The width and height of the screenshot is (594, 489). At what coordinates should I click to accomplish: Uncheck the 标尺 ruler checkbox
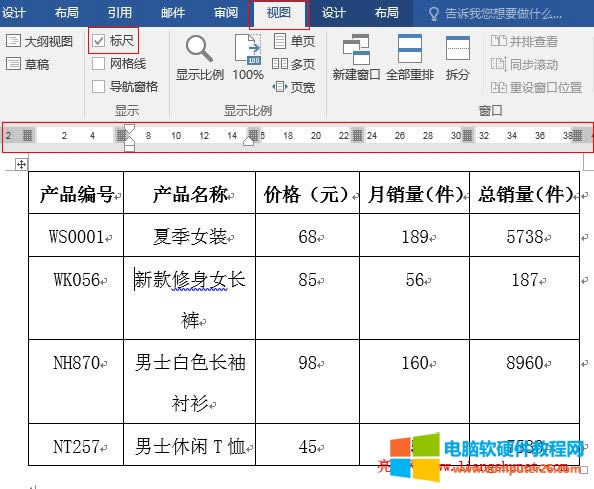coord(98,40)
